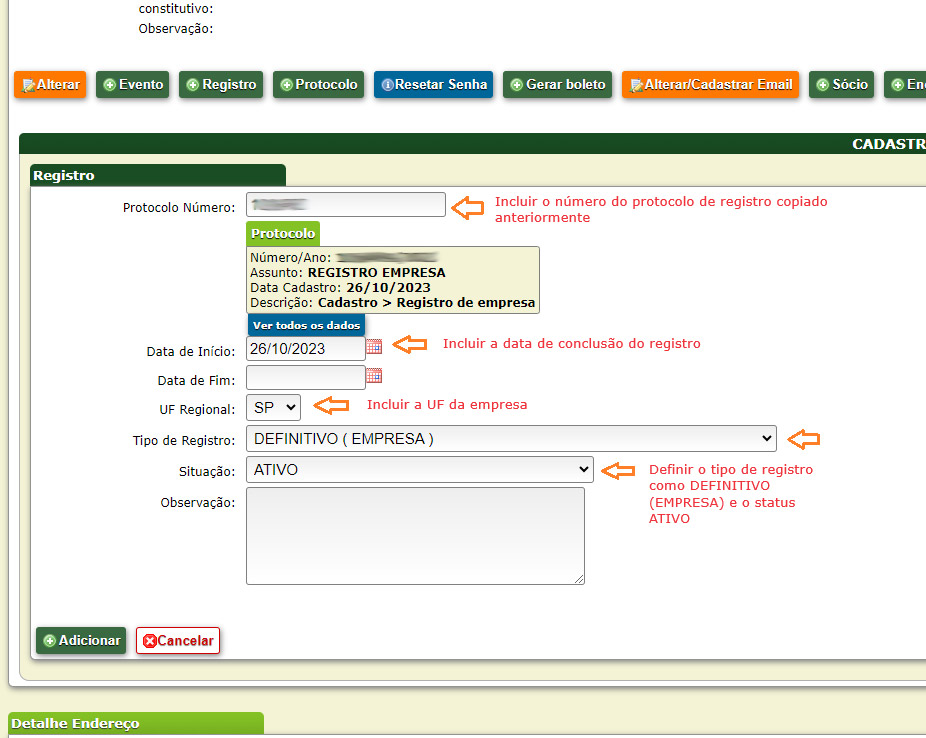
Task: Click the Sócio plus button
Action: click(841, 85)
